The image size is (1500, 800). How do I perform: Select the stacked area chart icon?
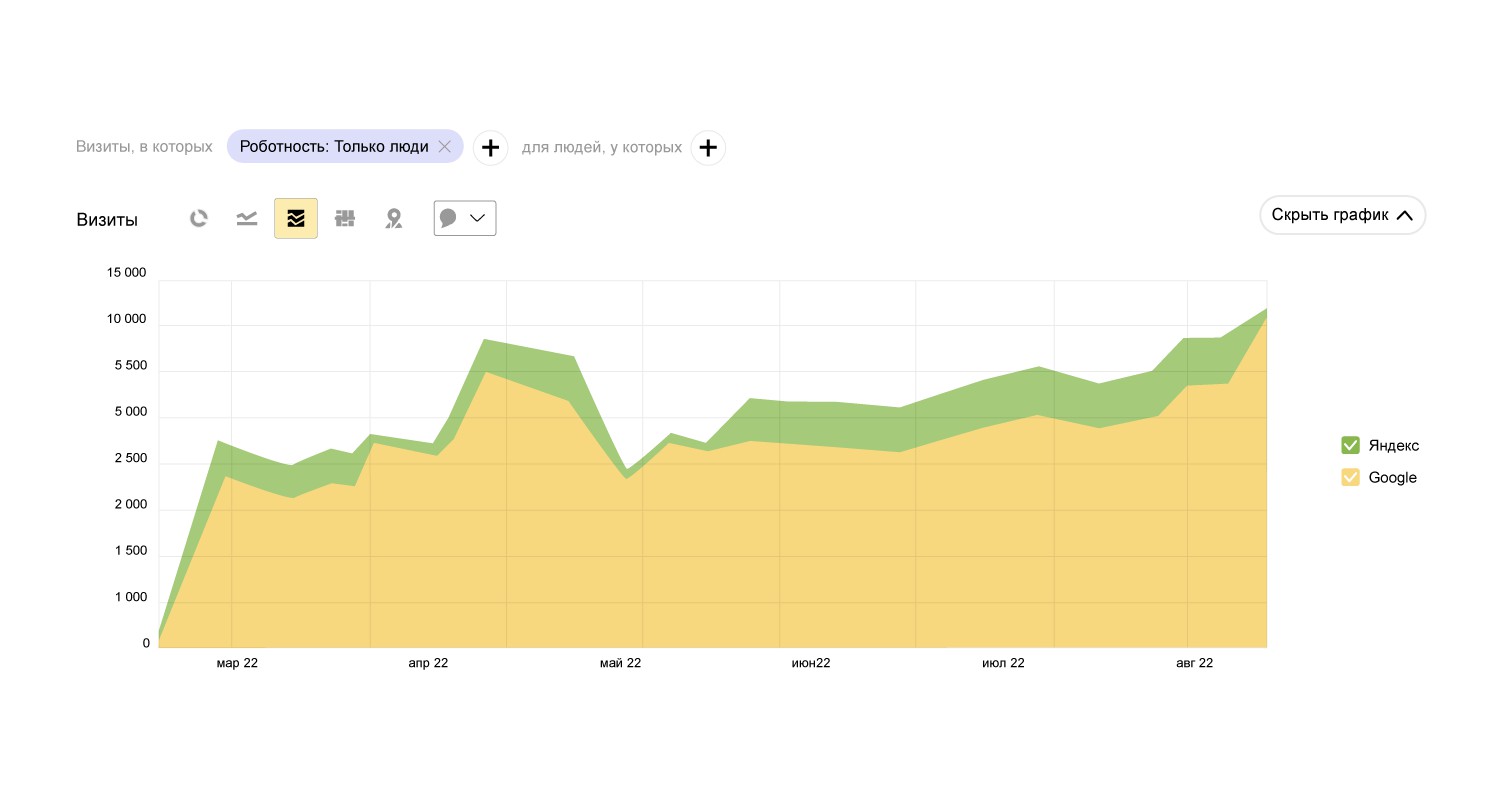296,218
